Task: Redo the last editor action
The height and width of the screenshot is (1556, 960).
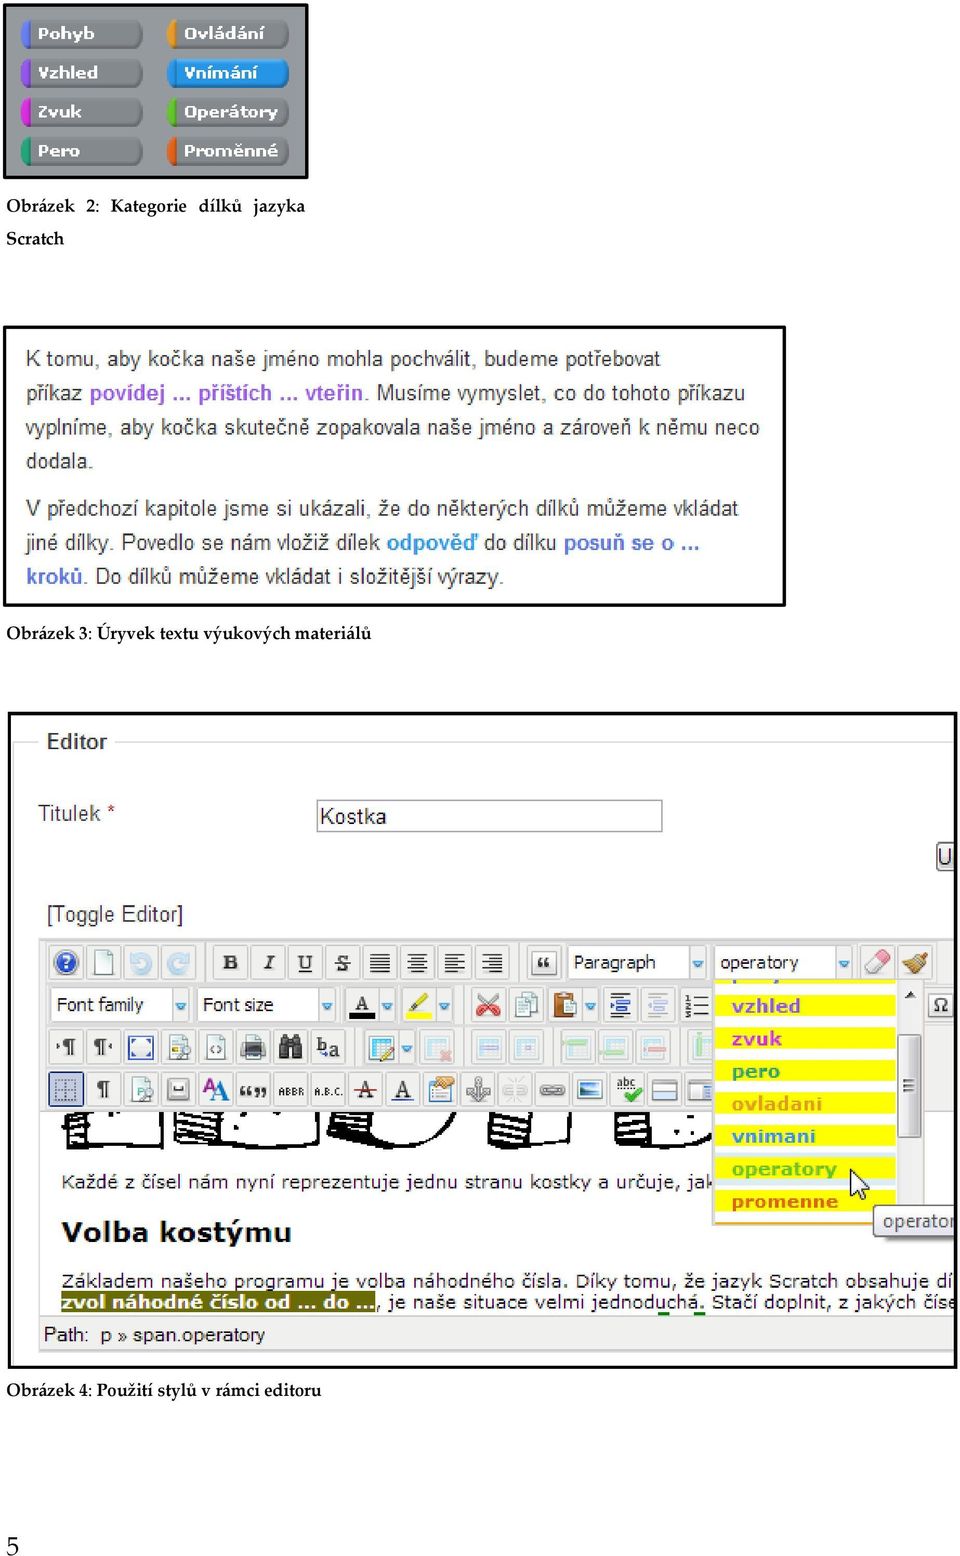Action: (x=178, y=962)
